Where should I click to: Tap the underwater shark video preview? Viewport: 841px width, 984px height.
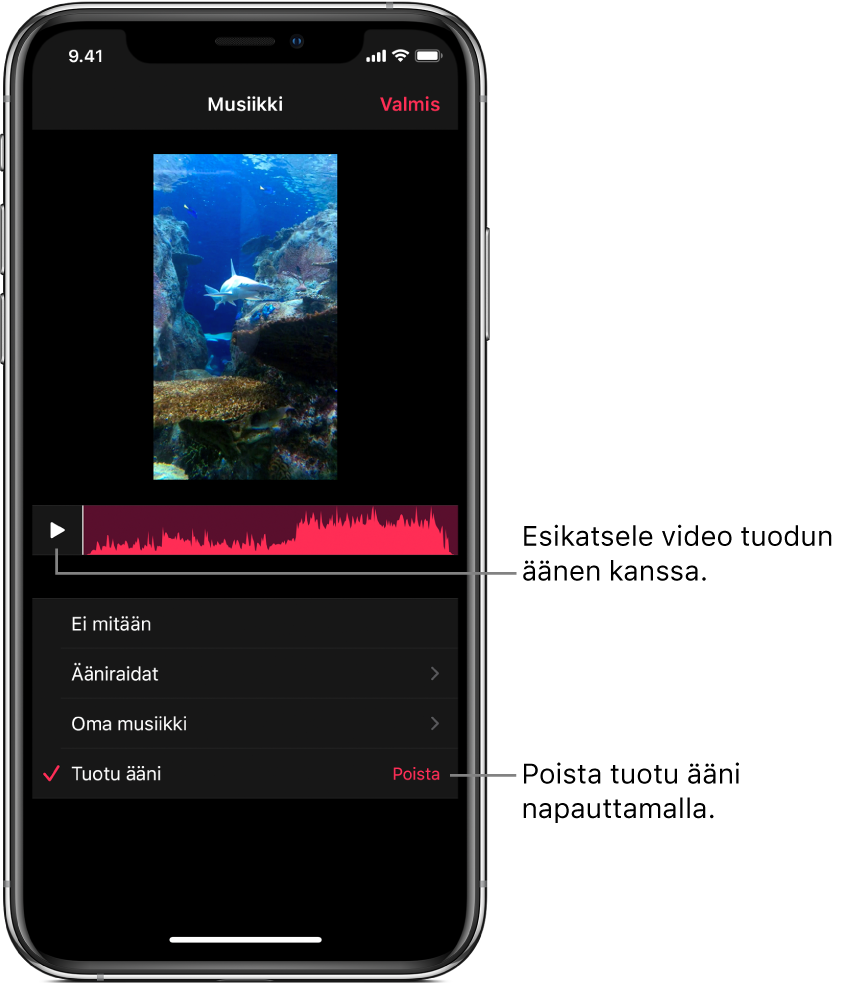click(x=245, y=317)
